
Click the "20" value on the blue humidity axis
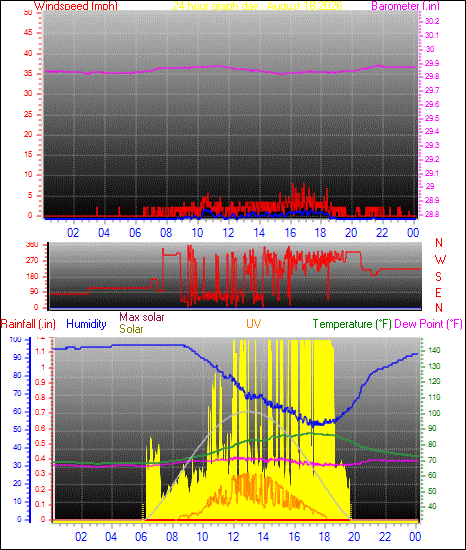tap(17, 483)
